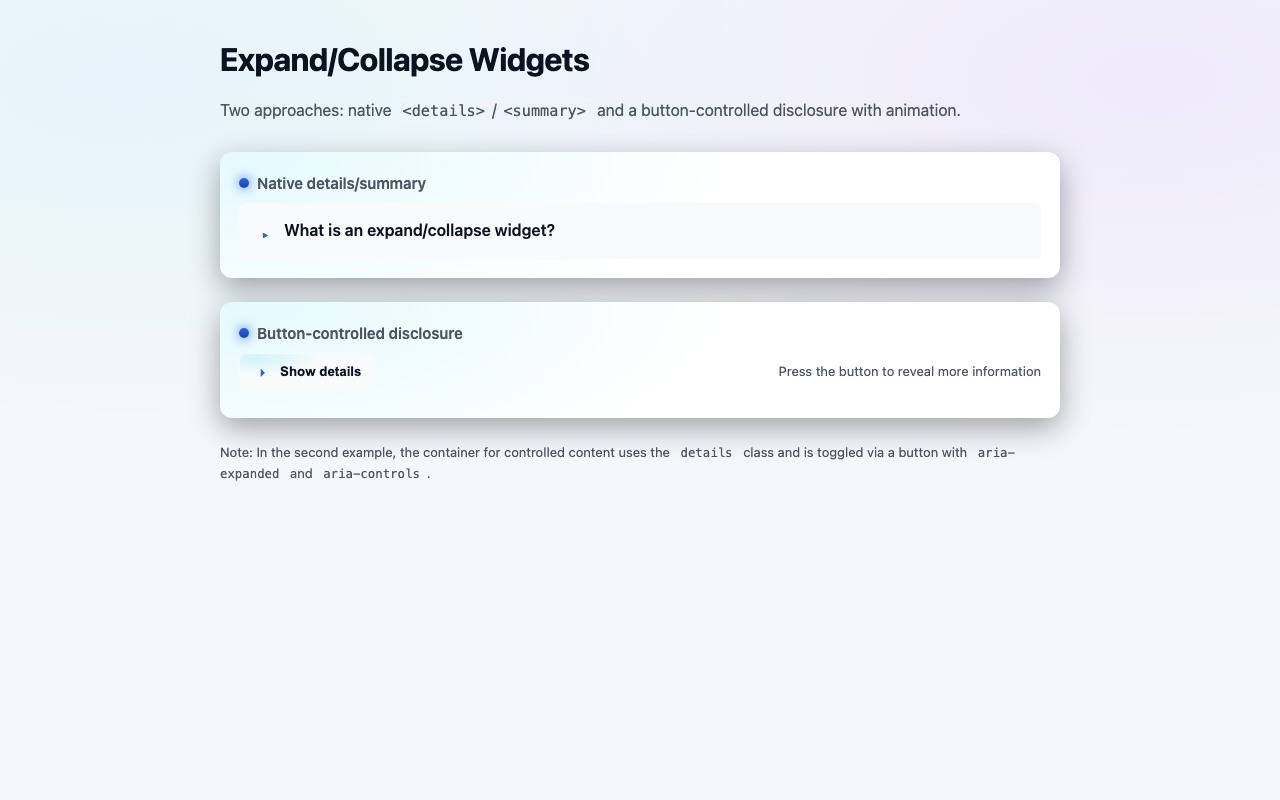
Task: Click the Expand/Collapse Widgets heading
Action: (x=404, y=60)
